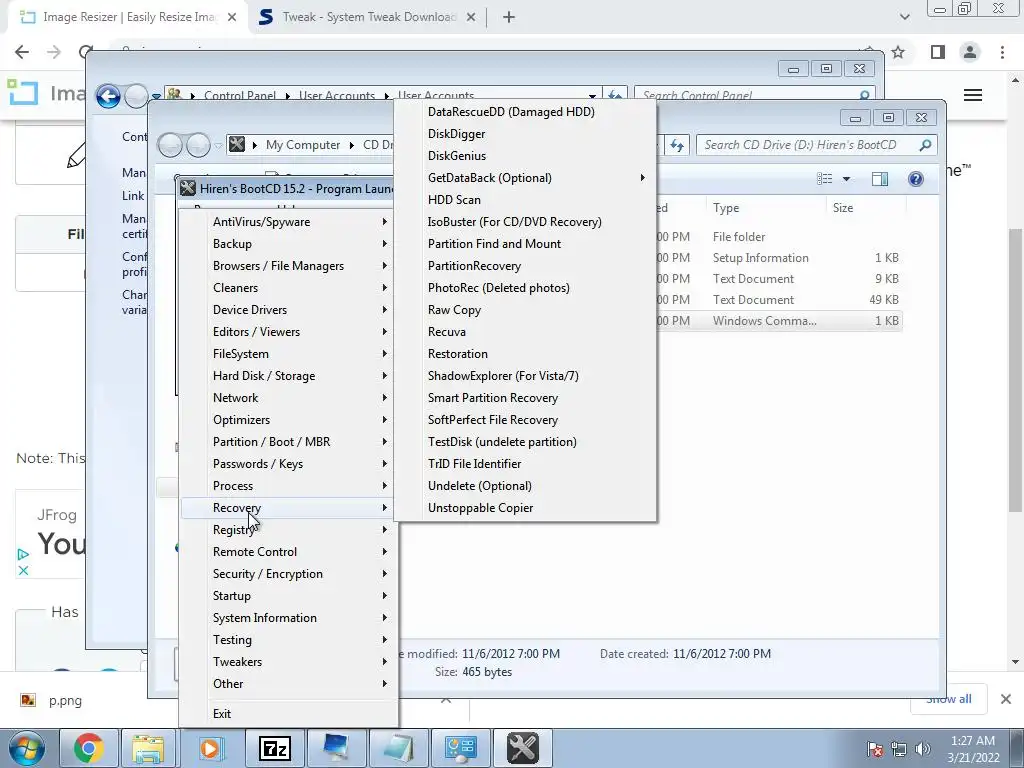Close the downloads bar with the X
1024x768 pixels.
pos(1006,699)
